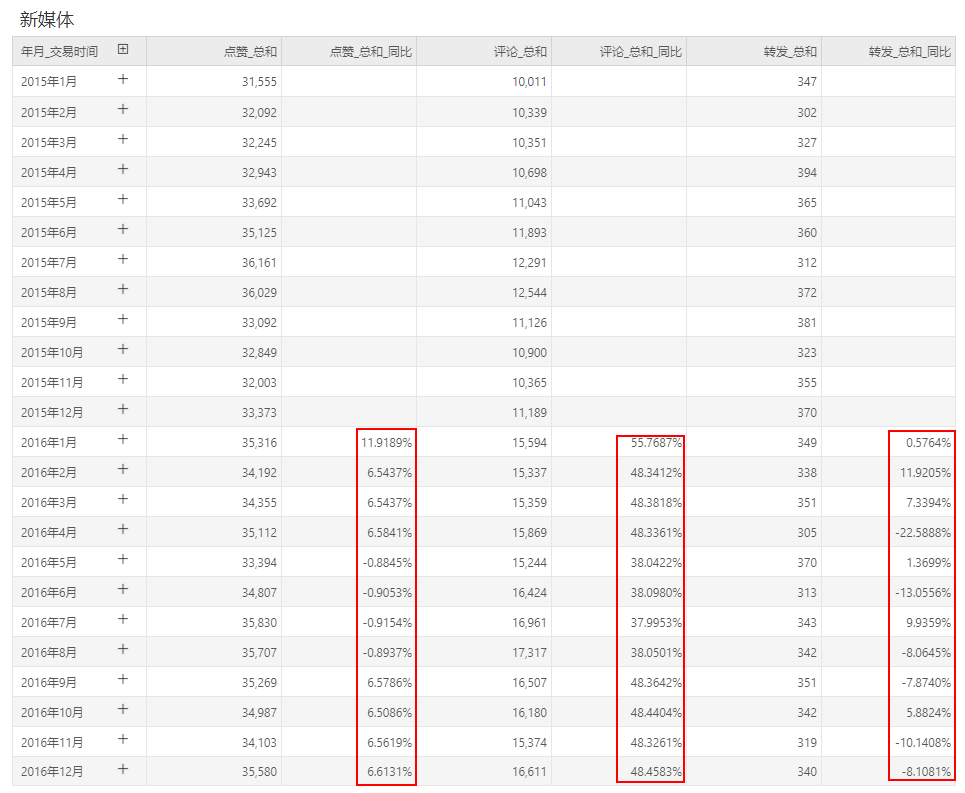This screenshot has height=793, width=965.
Task: Expand the 2015年3月 row
Action: point(123,139)
